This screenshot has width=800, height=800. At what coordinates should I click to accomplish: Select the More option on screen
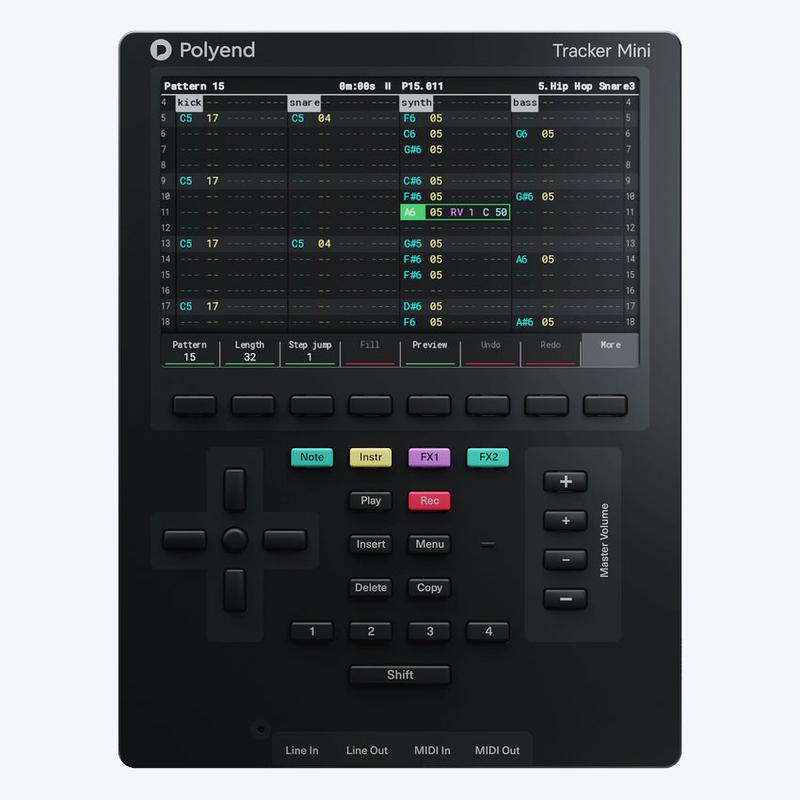[610, 350]
